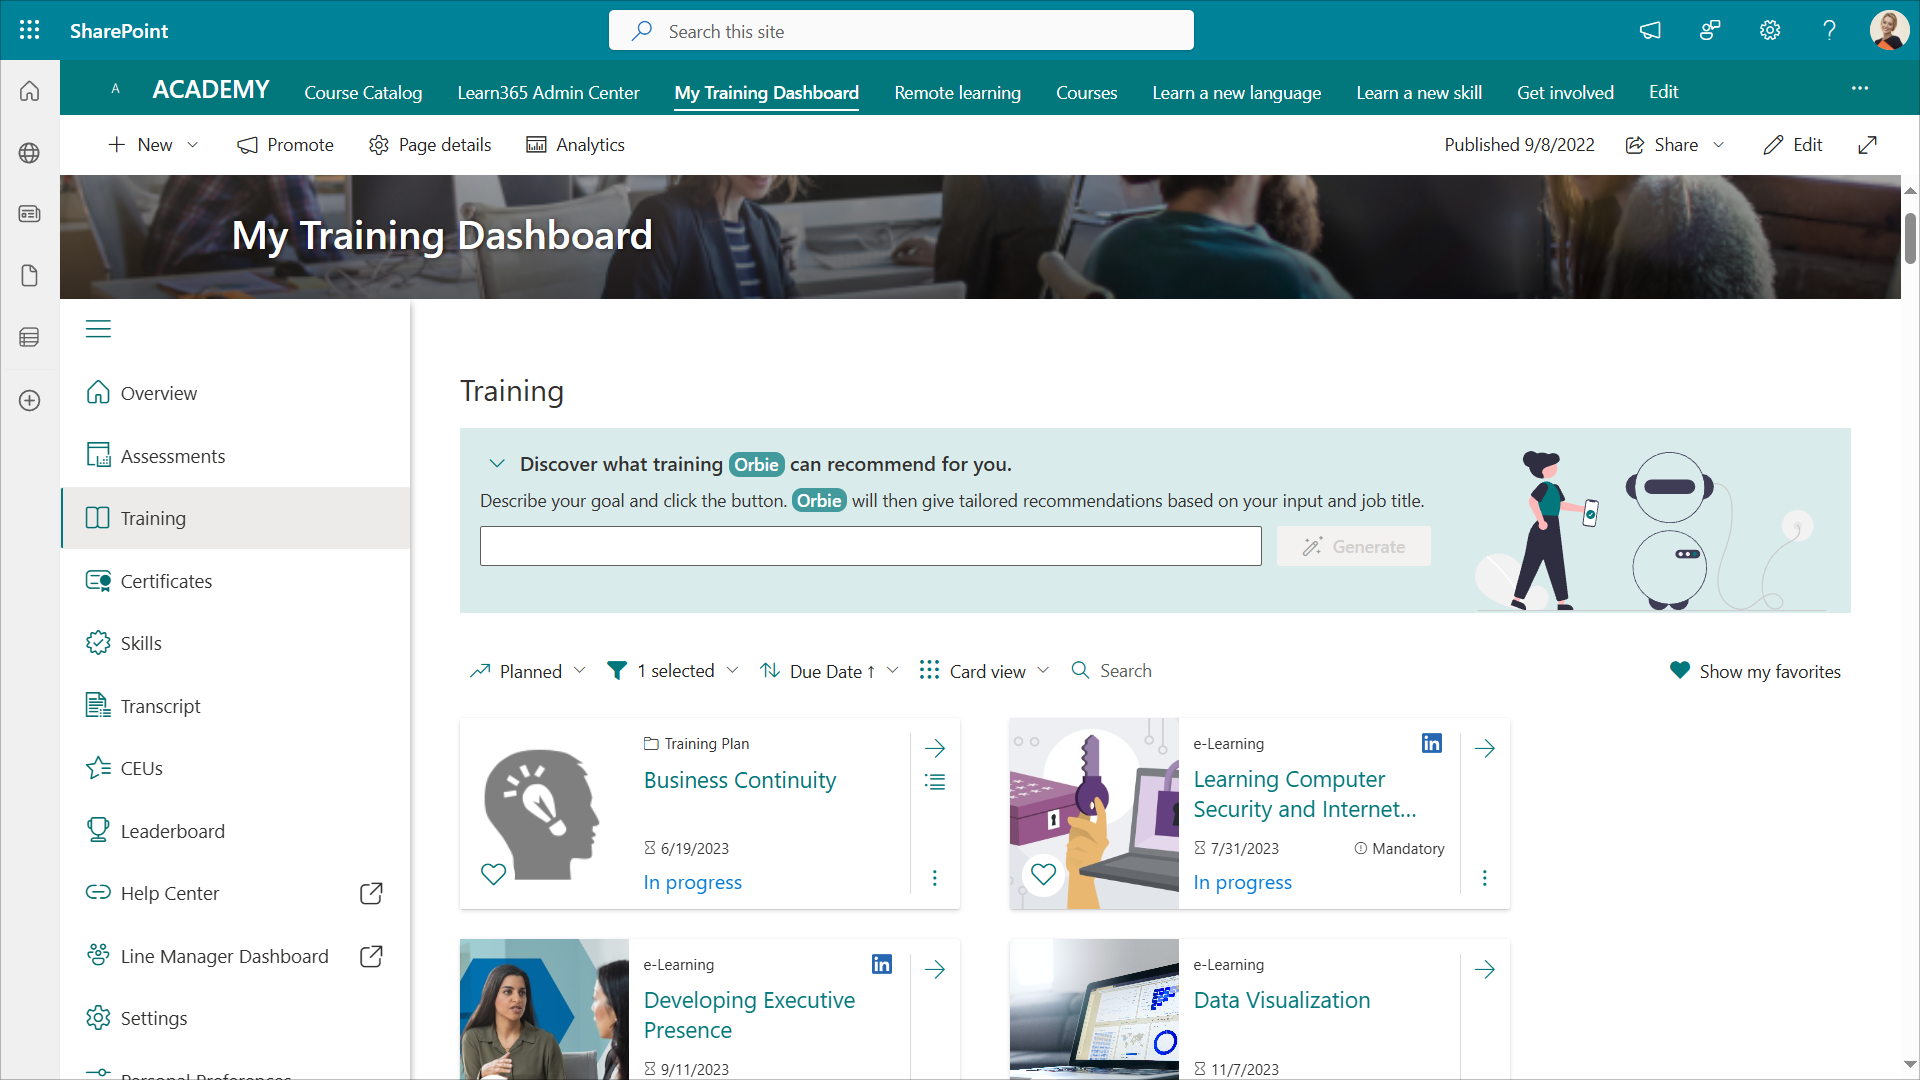The width and height of the screenshot is (1920, 1080).
Task: Select Certificates in the left sidebar
Action: pos(166,581)
